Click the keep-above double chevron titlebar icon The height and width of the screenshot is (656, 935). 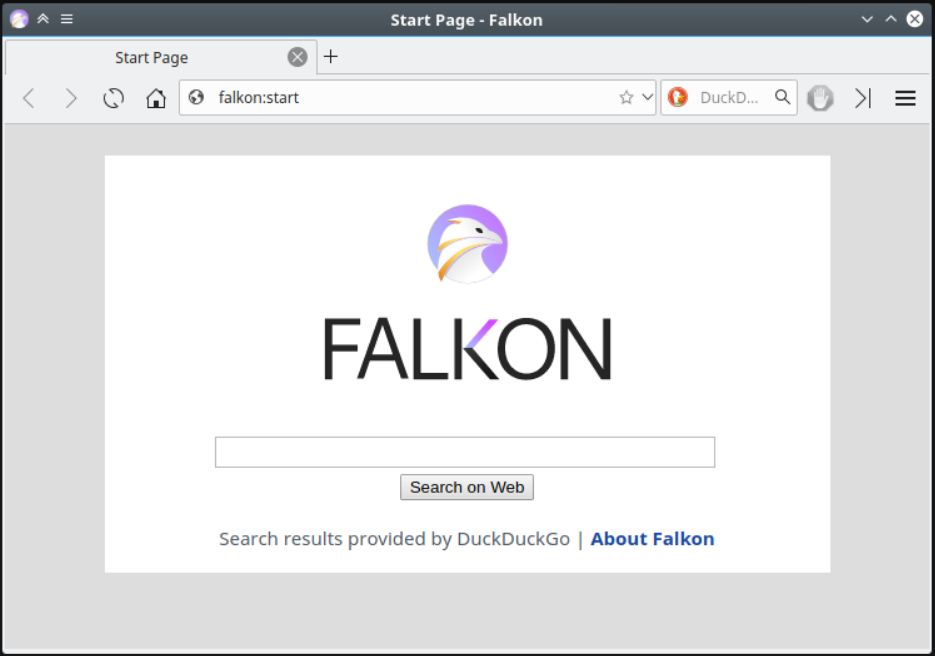click(x=43, y=18)
